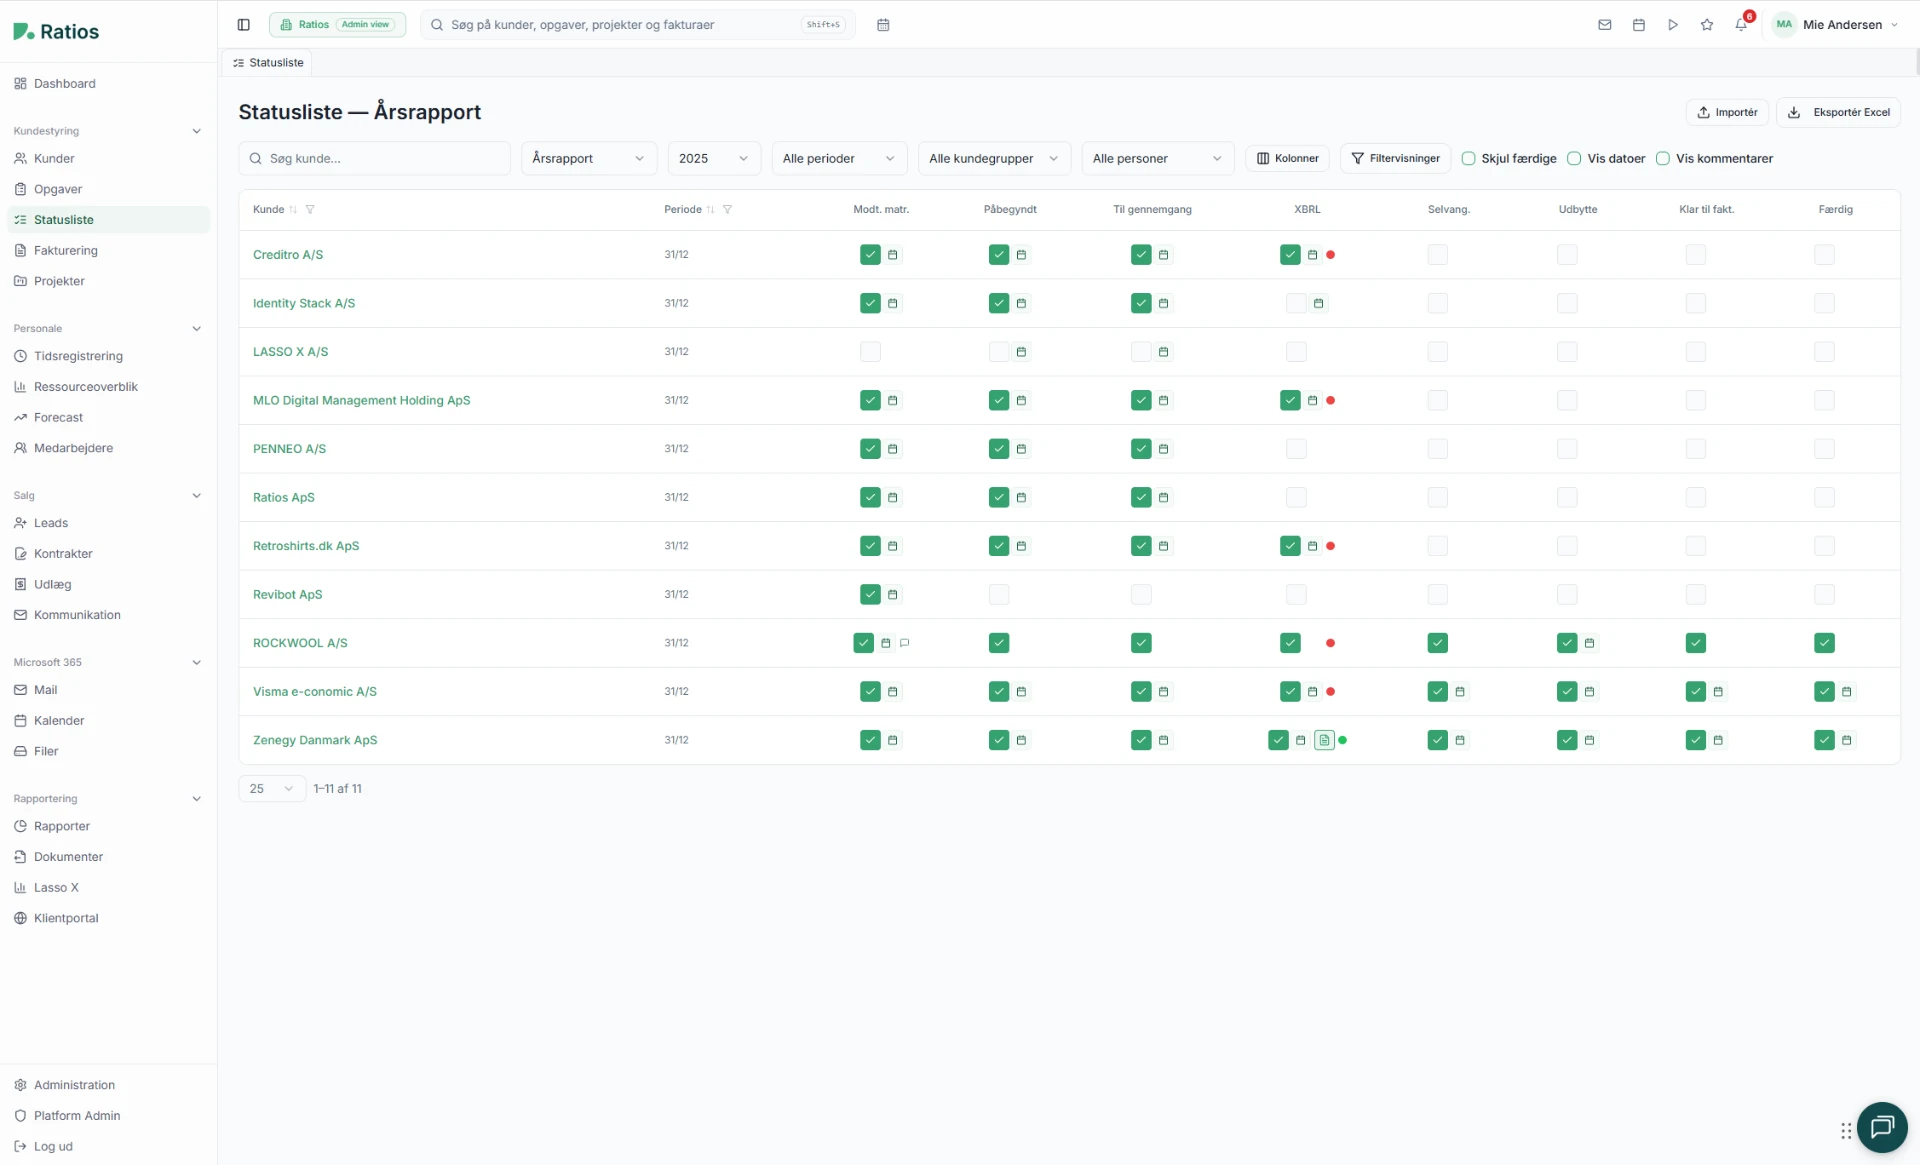Open the calendar icon beside search bar
The image size is (1920, 1165).
pyautogui.click(x=883, y=25)
